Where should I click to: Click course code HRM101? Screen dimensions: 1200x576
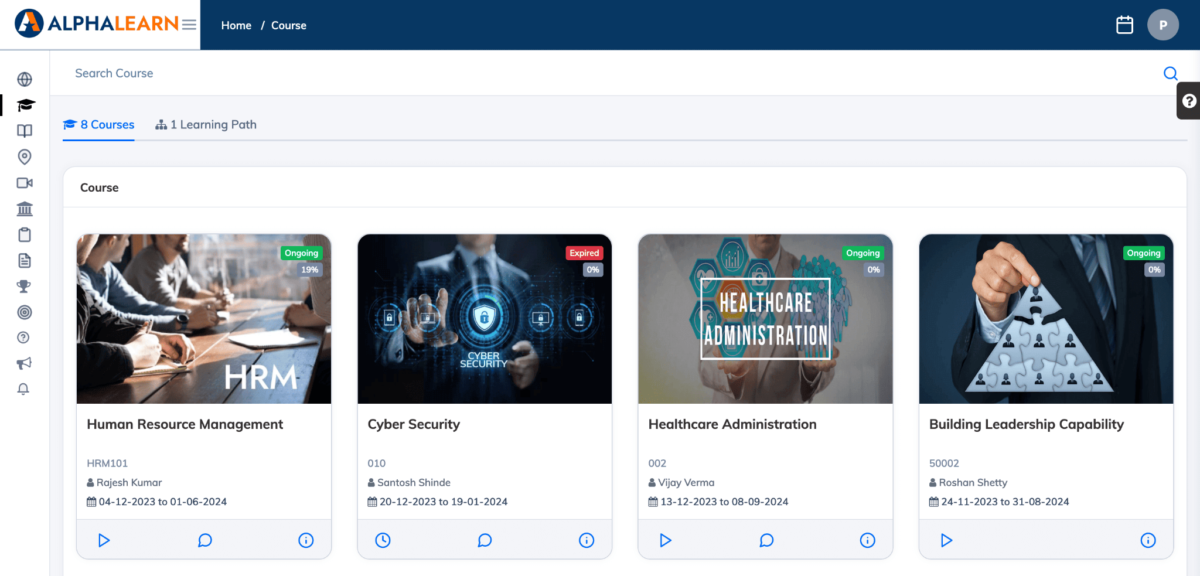pos(108,463)
